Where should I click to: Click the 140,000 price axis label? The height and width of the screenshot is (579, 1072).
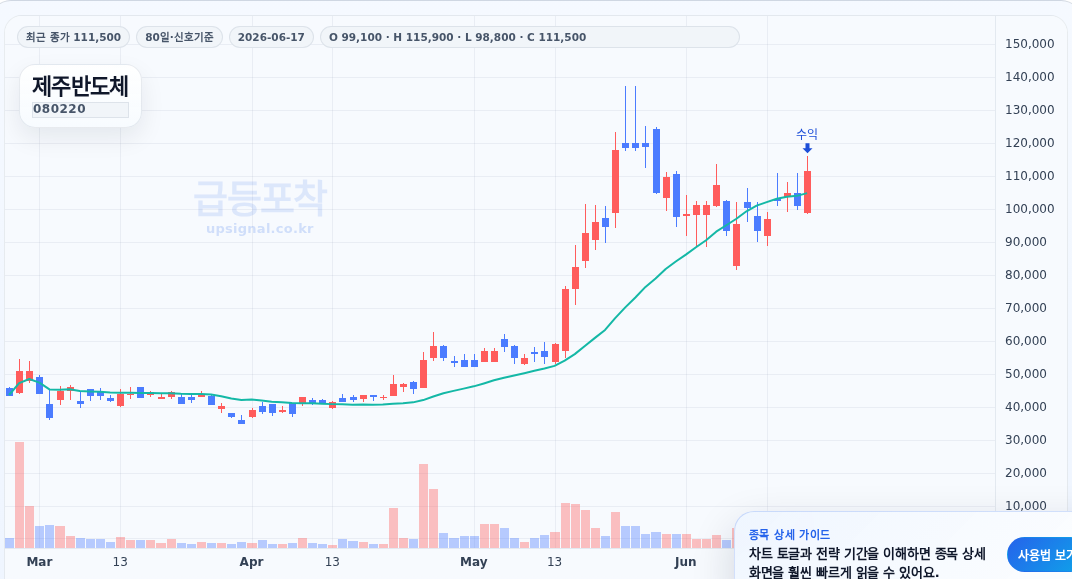pyautogui.click(x=1030, y=77)
